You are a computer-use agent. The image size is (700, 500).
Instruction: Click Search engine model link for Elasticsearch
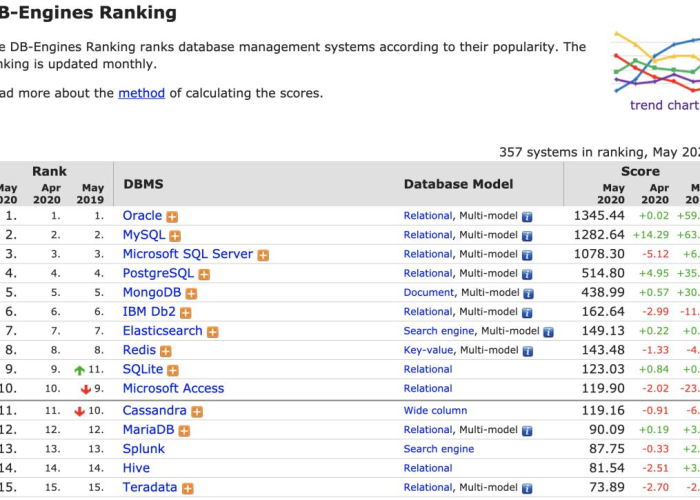[x=439, y=331]
